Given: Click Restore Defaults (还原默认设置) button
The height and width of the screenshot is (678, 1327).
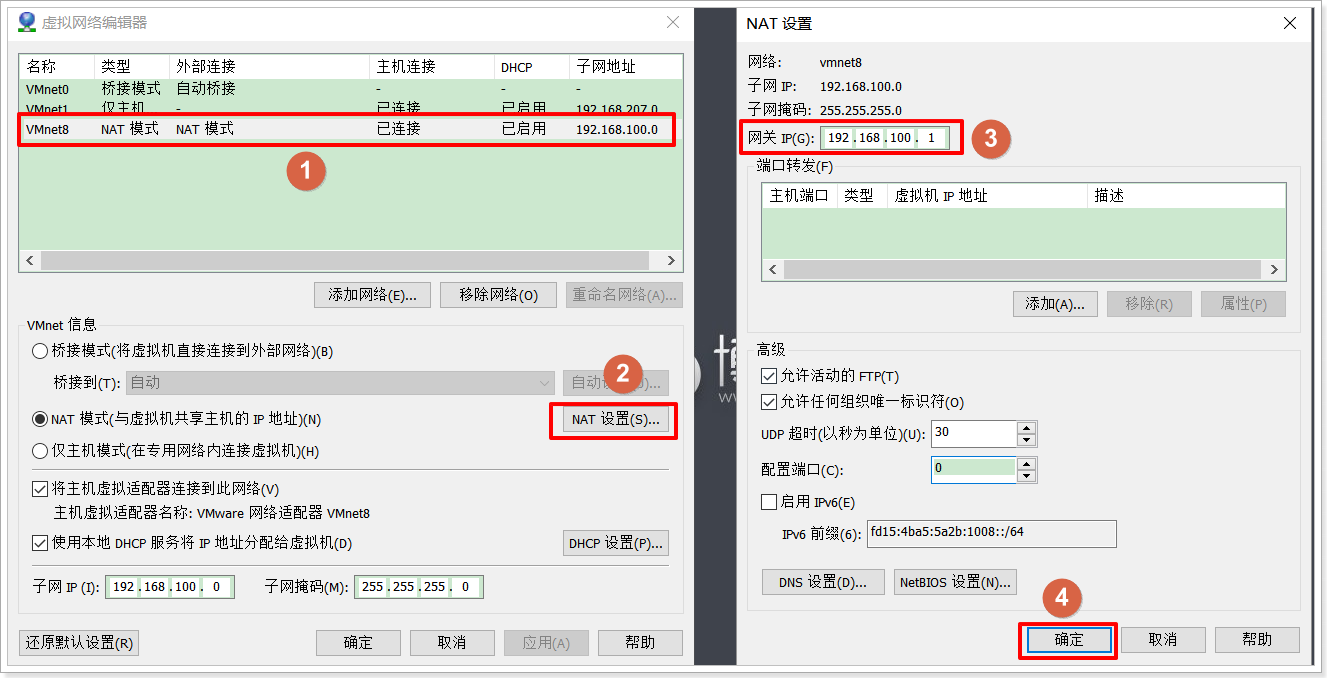Looking at the screenshot, I should (x=79, y=643).
